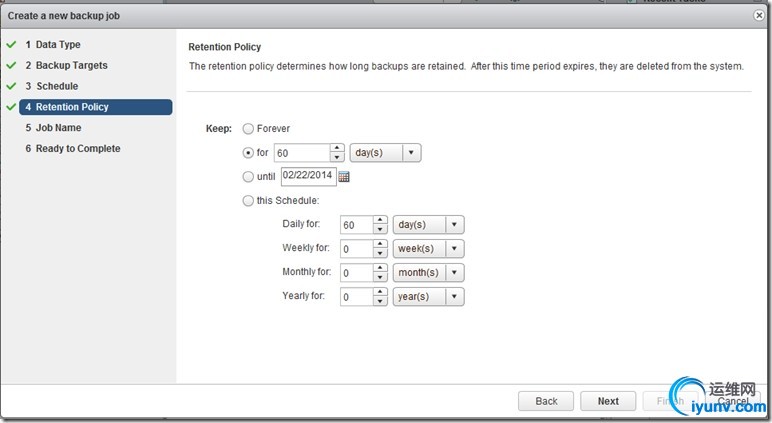
Task: Select step 4 Retention Policy
Action: pos(96,107)
